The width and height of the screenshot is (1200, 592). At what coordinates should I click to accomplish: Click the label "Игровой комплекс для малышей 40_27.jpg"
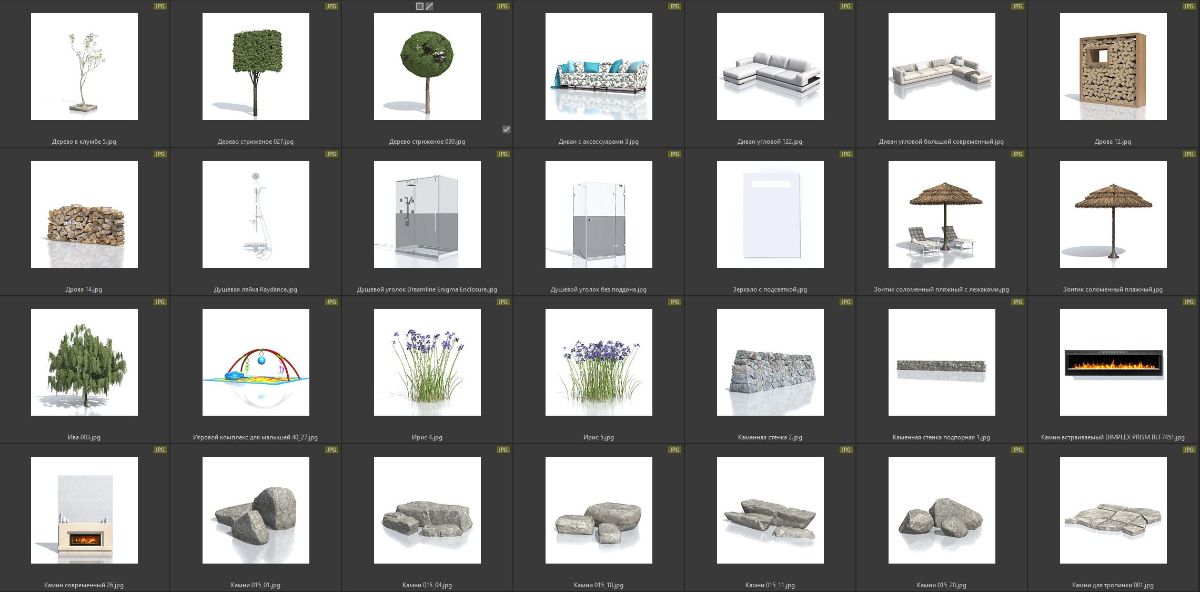[256, 438]
